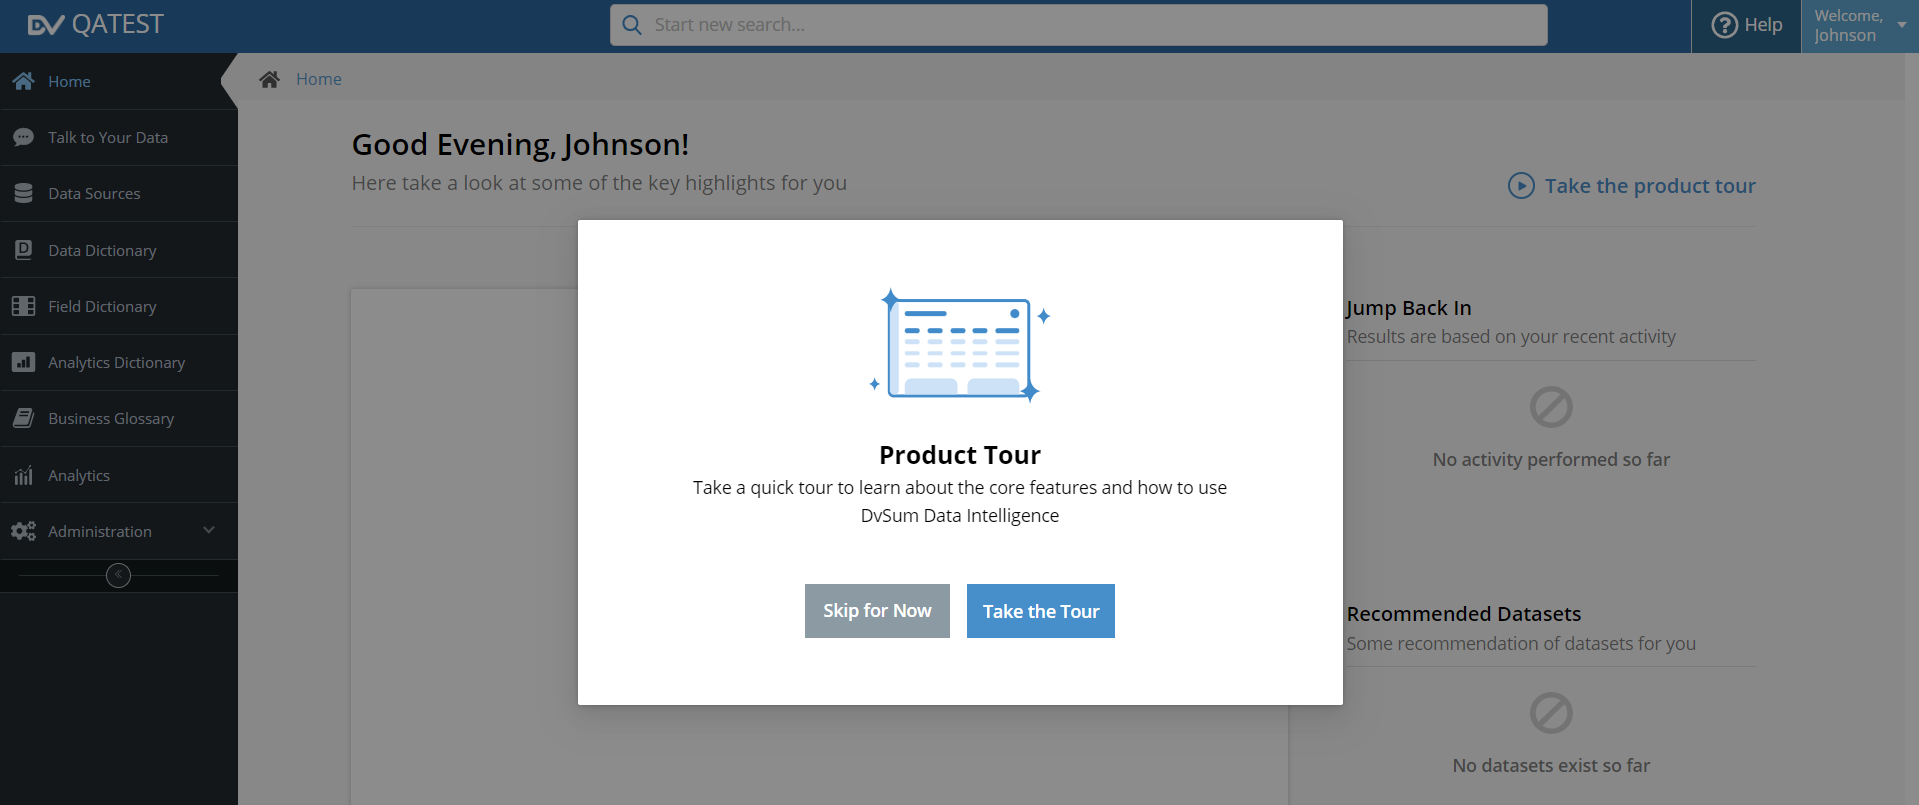
Task: Click the Help label in header
Action: (x=1763, y=25)
